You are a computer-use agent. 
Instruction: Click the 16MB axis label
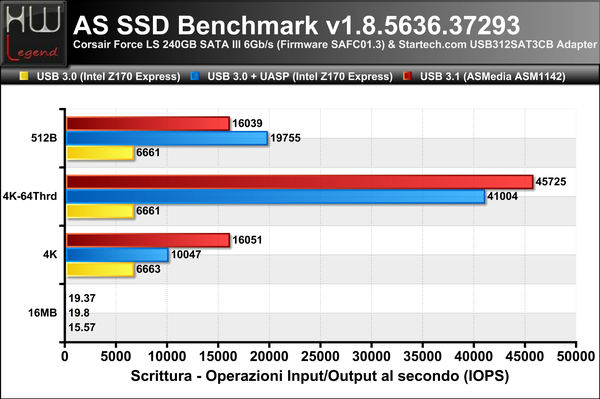click(x=42, y=313)
